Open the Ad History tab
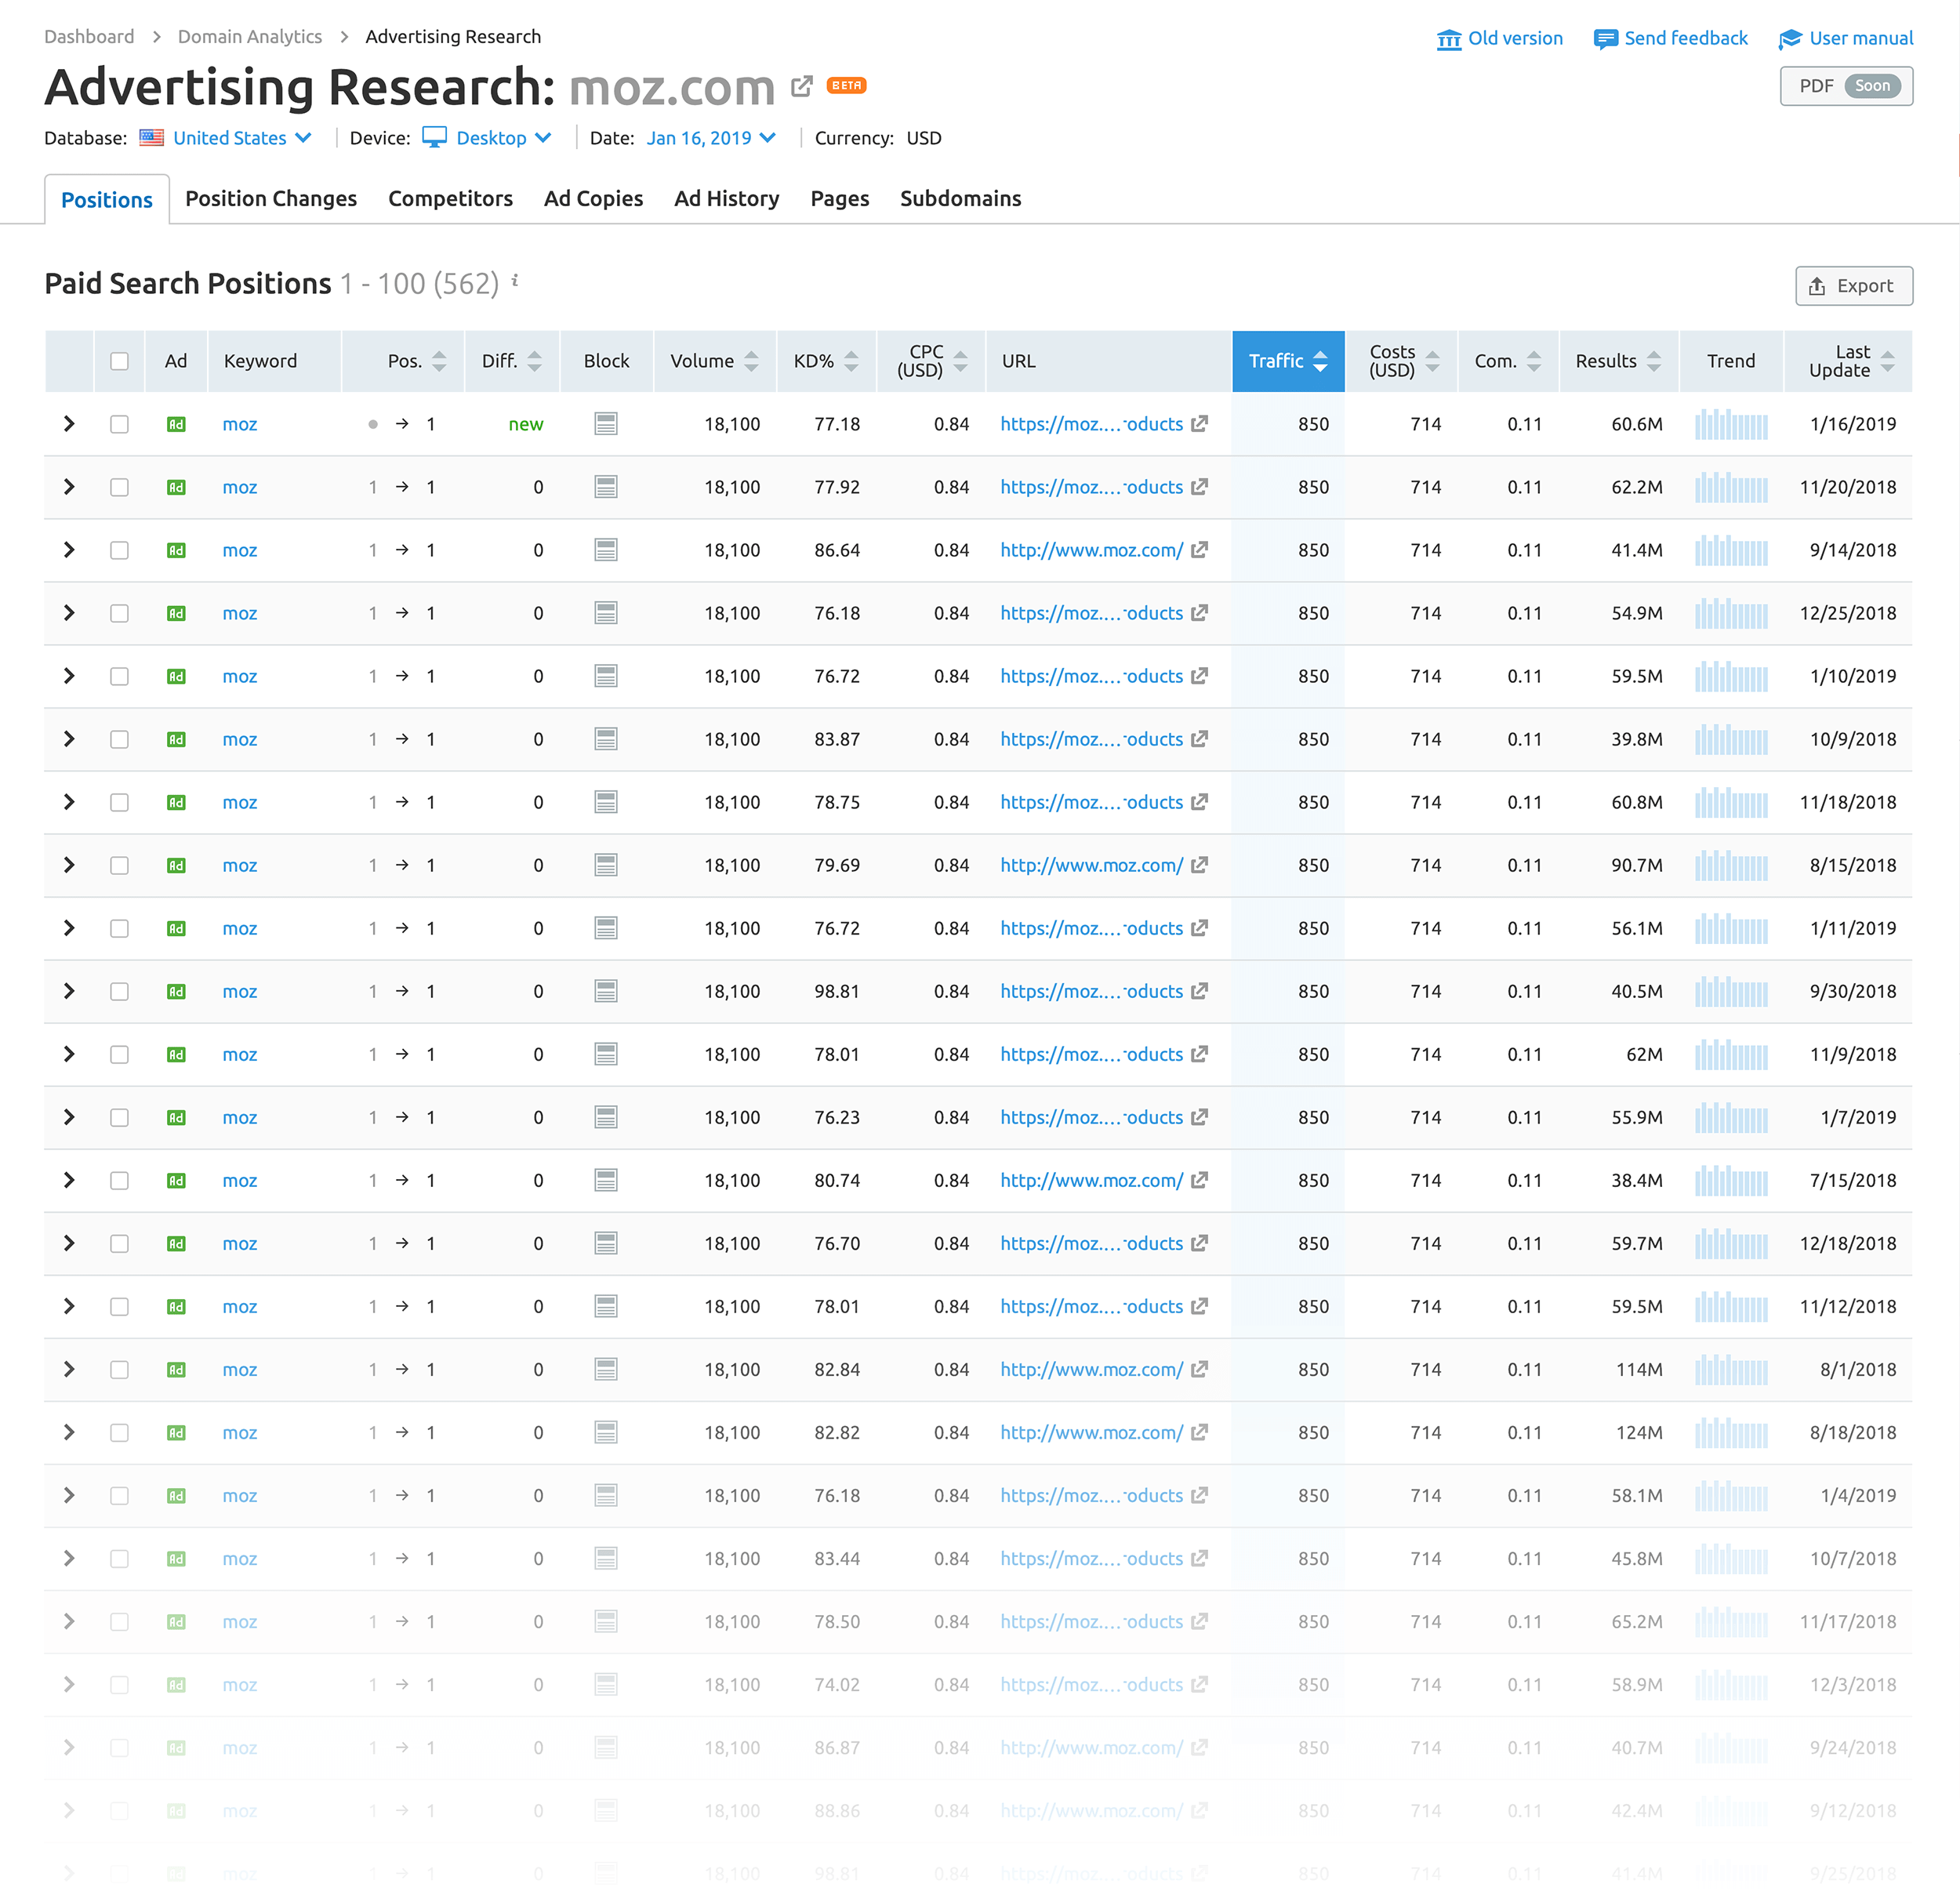Image resolution: width=1960 pixels, height=1891 pixels. click(726, 199)
